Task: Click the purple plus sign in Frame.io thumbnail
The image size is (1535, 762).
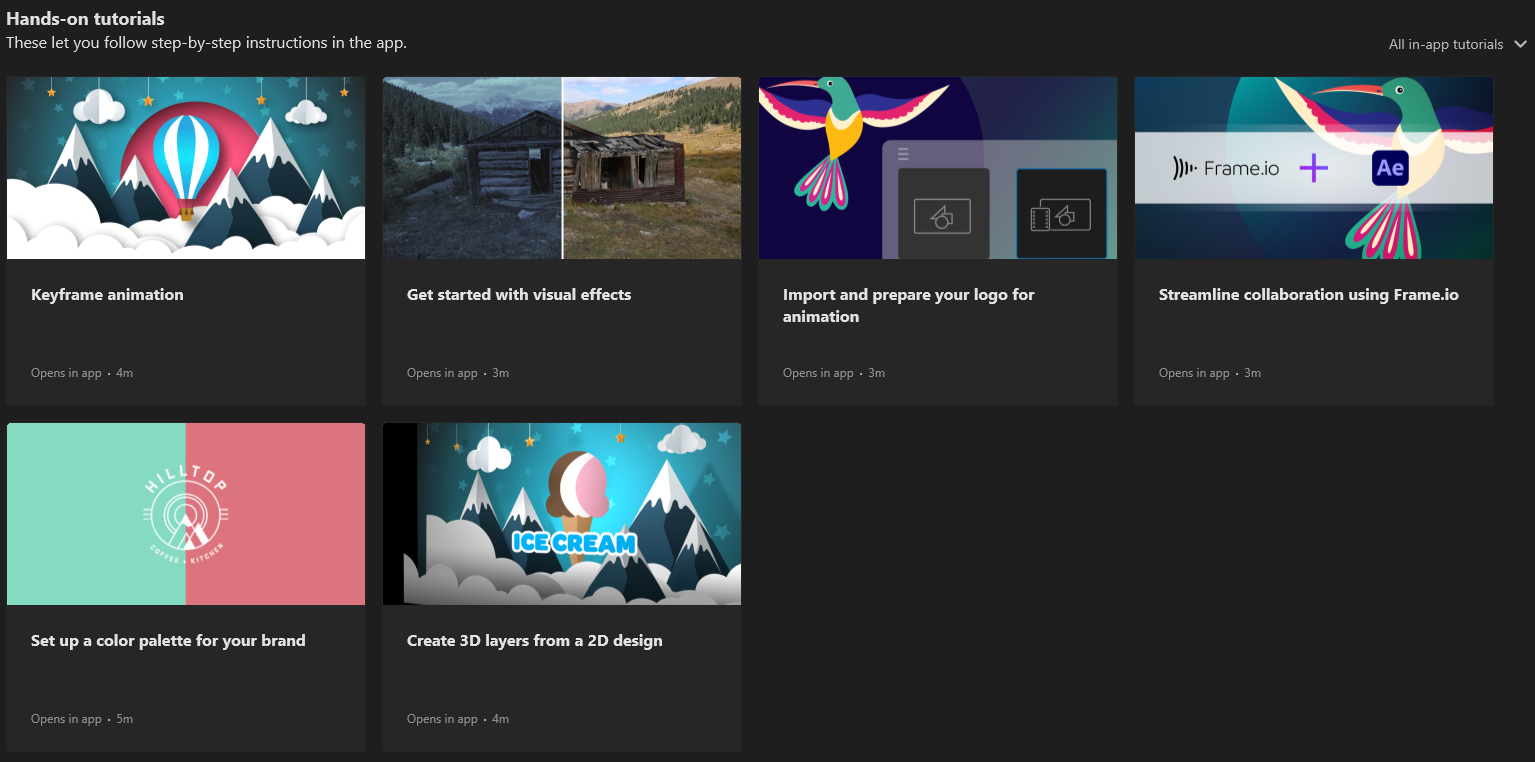Action: click(x=1313, y=168)
